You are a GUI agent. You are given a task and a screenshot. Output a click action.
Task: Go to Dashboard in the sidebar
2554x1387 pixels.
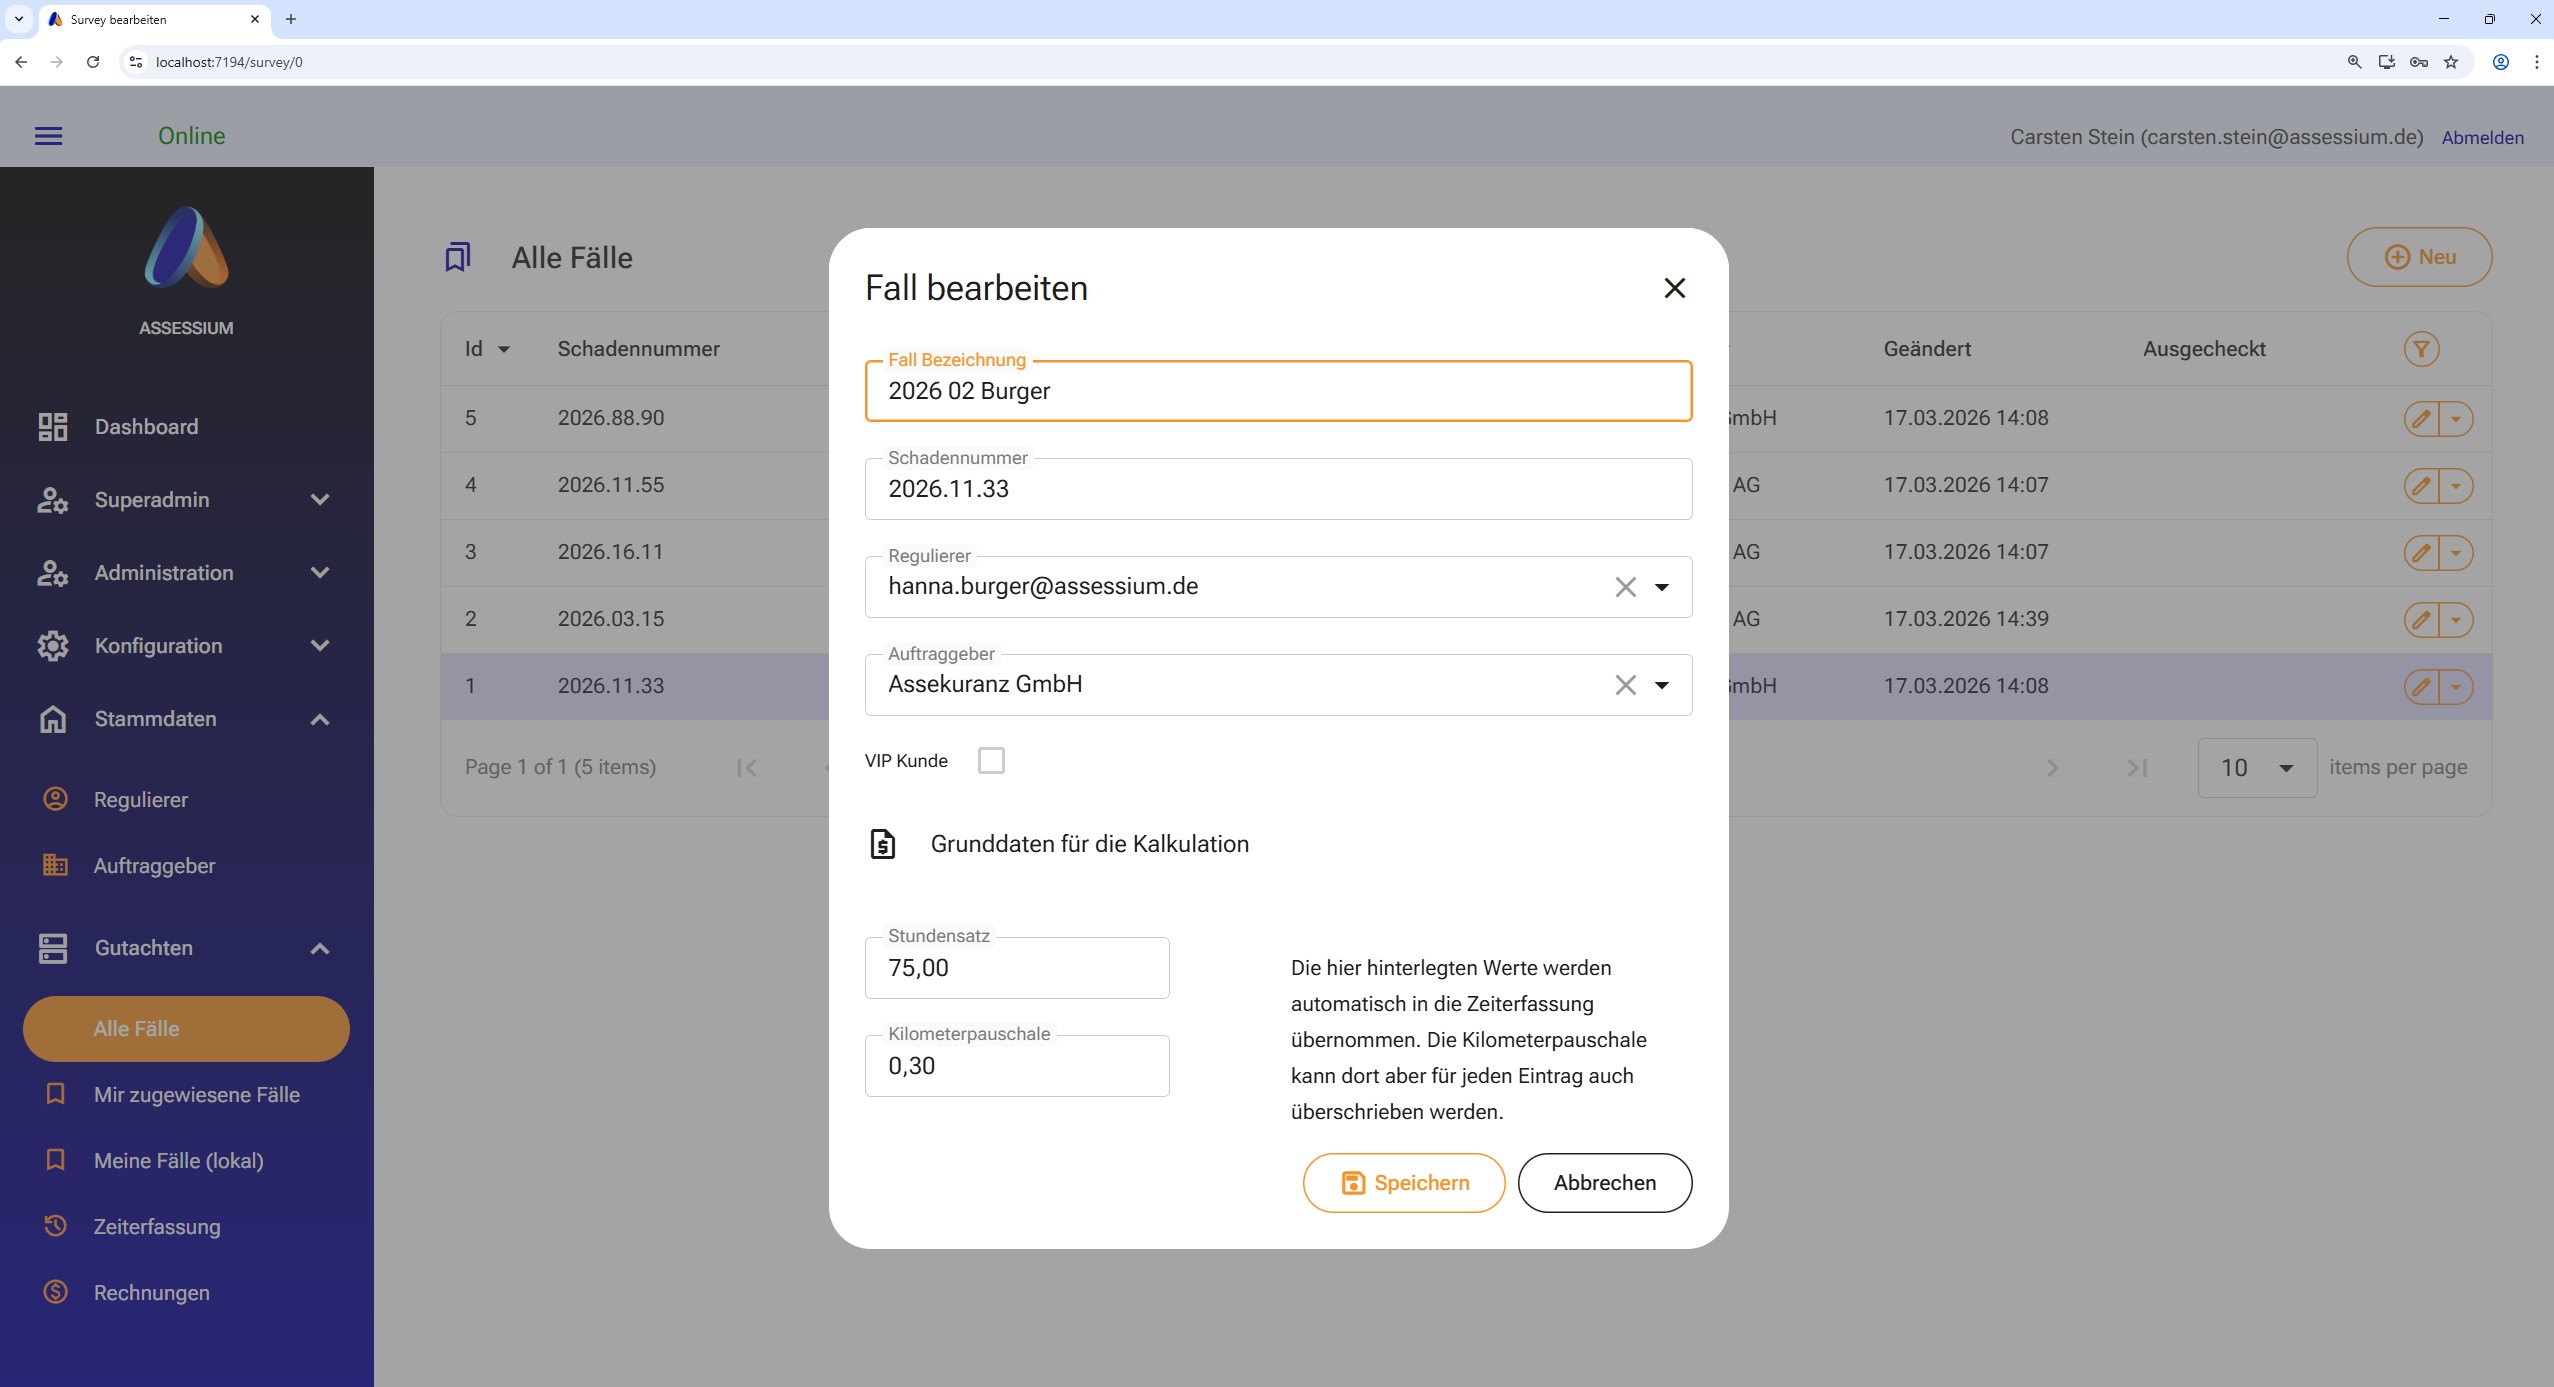146,427
